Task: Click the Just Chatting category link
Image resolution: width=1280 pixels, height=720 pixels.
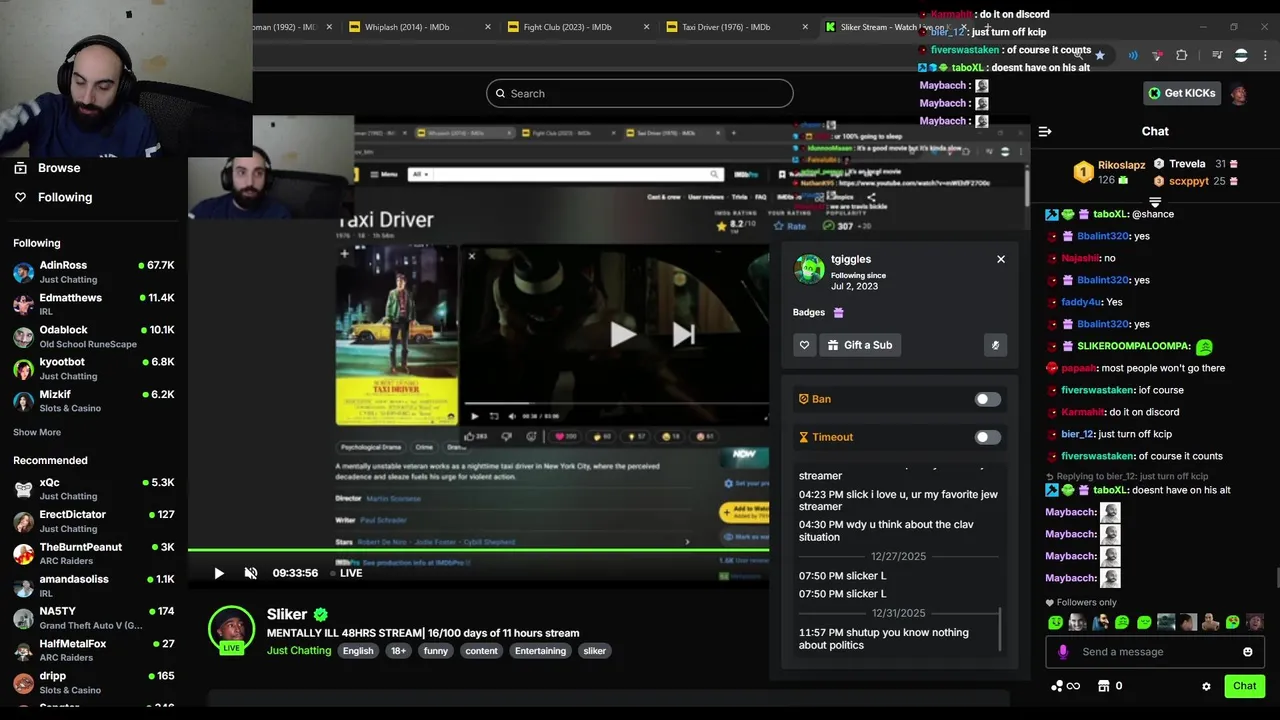Action: pos(299,650)
